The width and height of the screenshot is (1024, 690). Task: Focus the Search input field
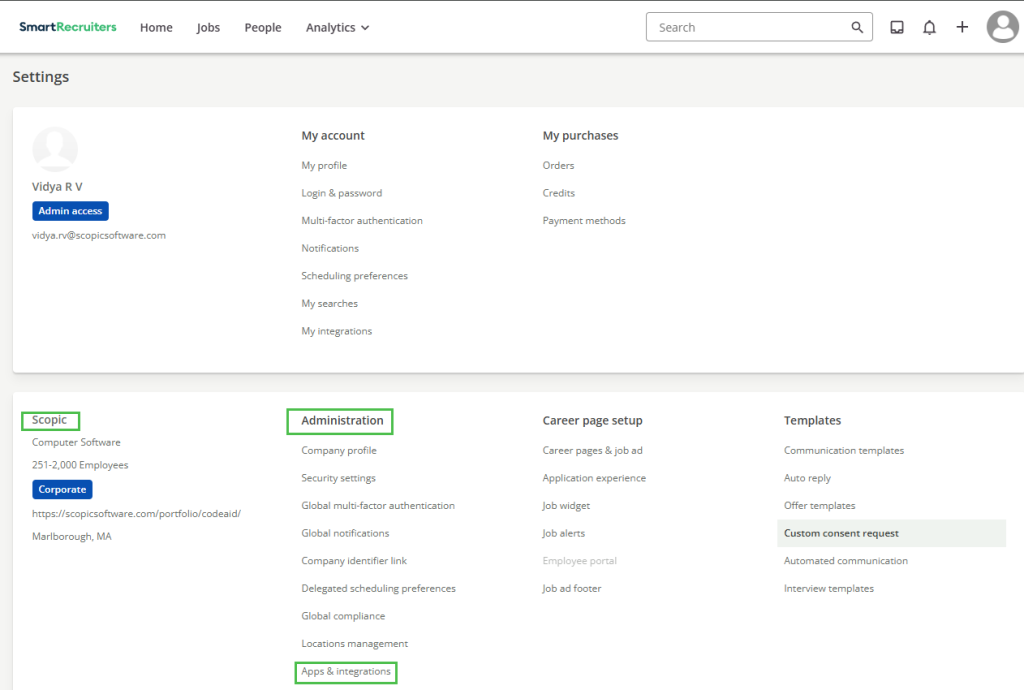(750, 28)
